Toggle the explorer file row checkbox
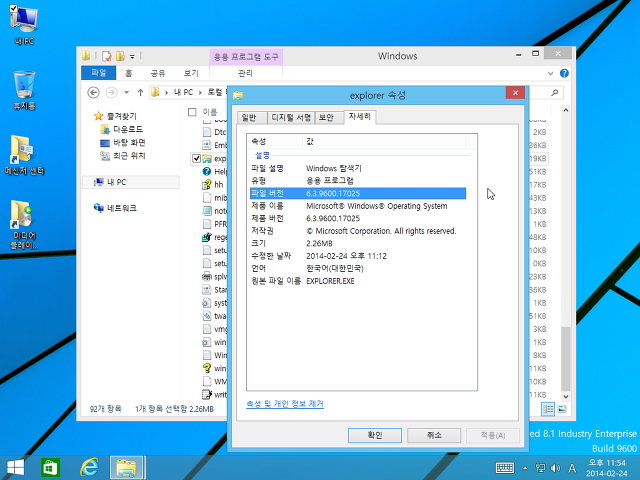The image size is (640, 480). click(196, 158)
